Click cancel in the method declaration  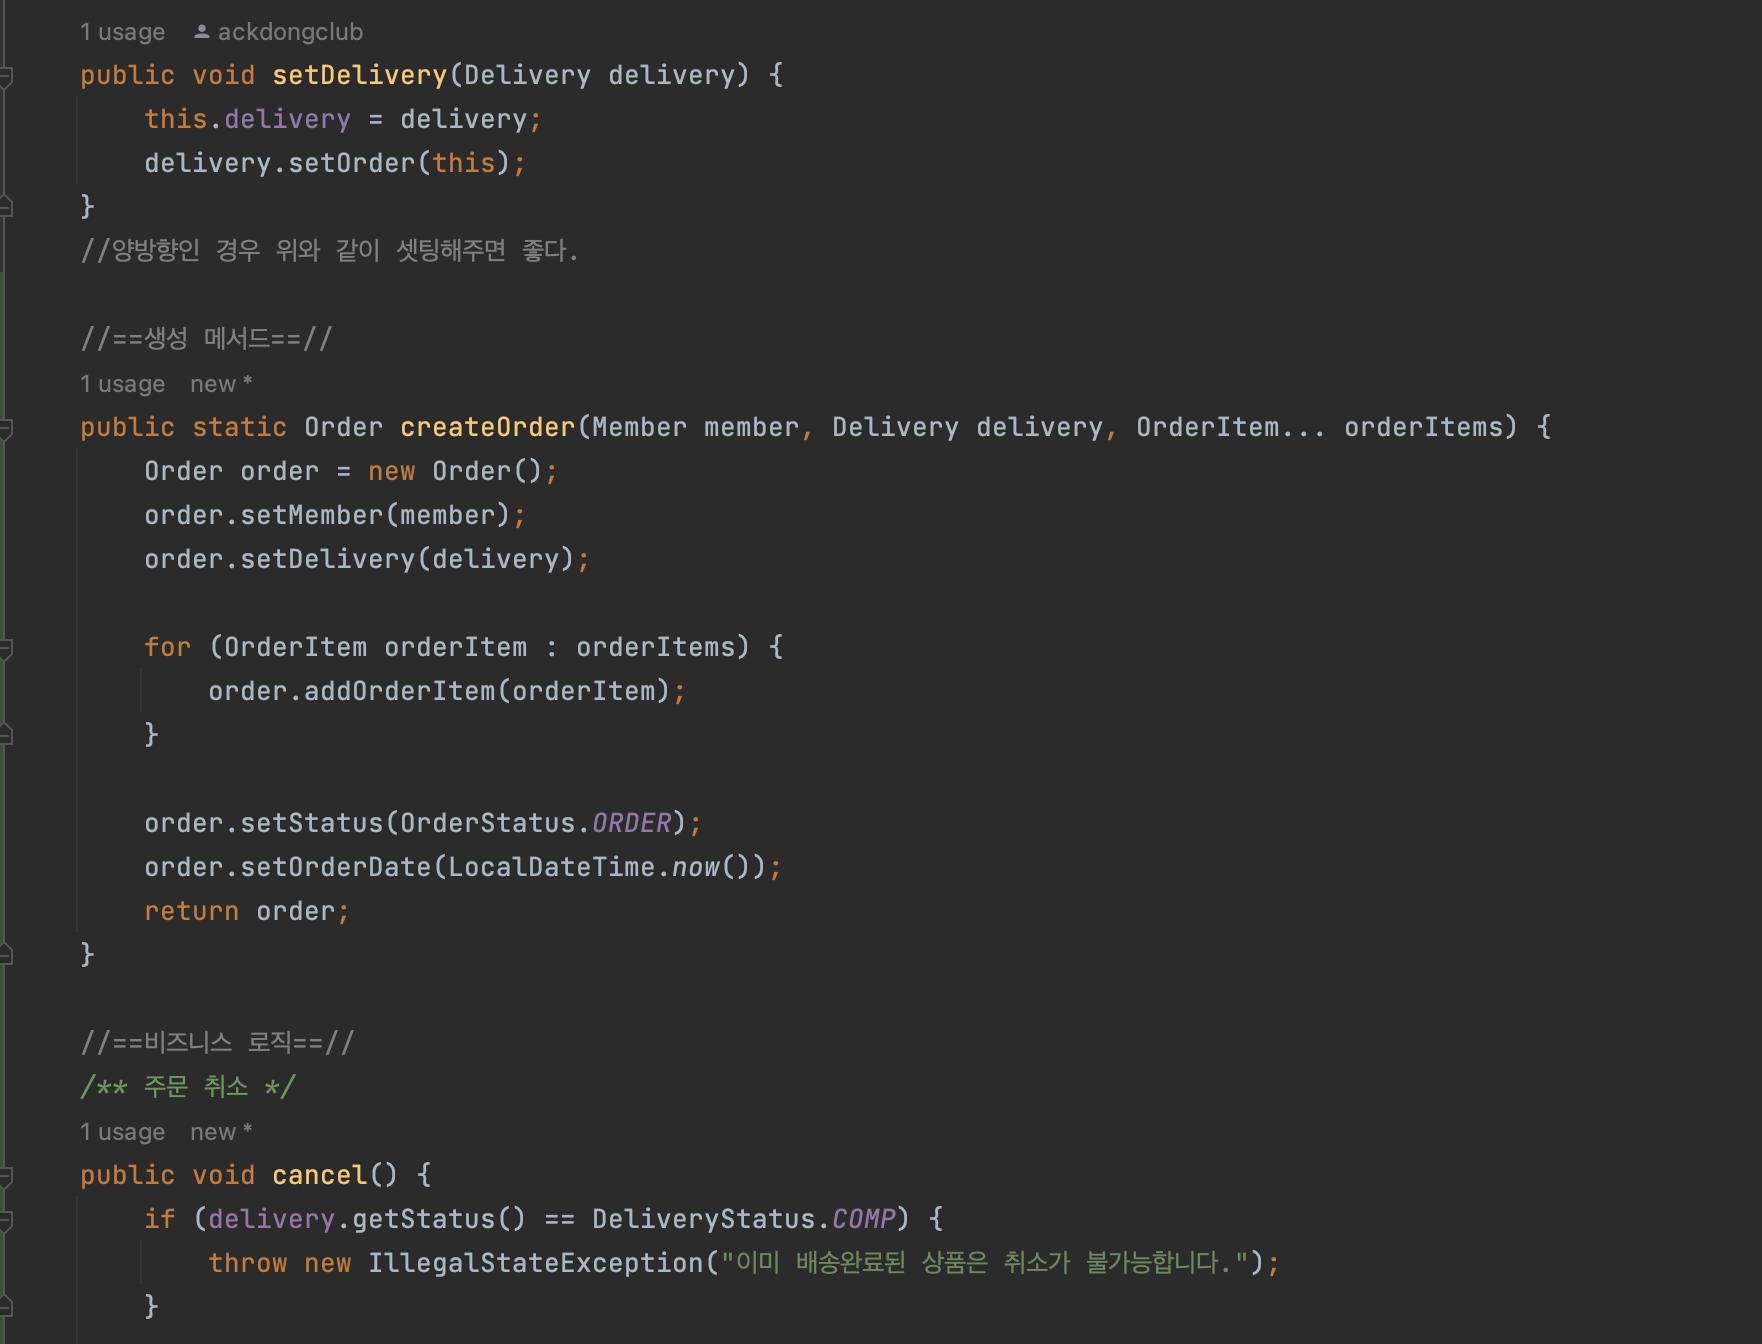click(320, 1175)
